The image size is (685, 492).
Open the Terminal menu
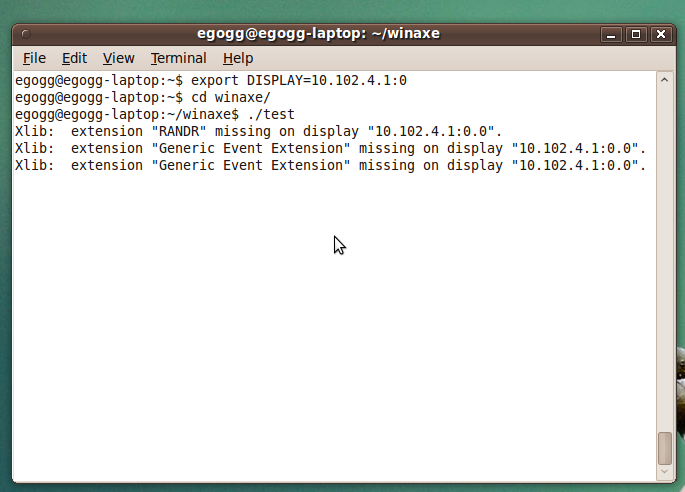(178, 58)
